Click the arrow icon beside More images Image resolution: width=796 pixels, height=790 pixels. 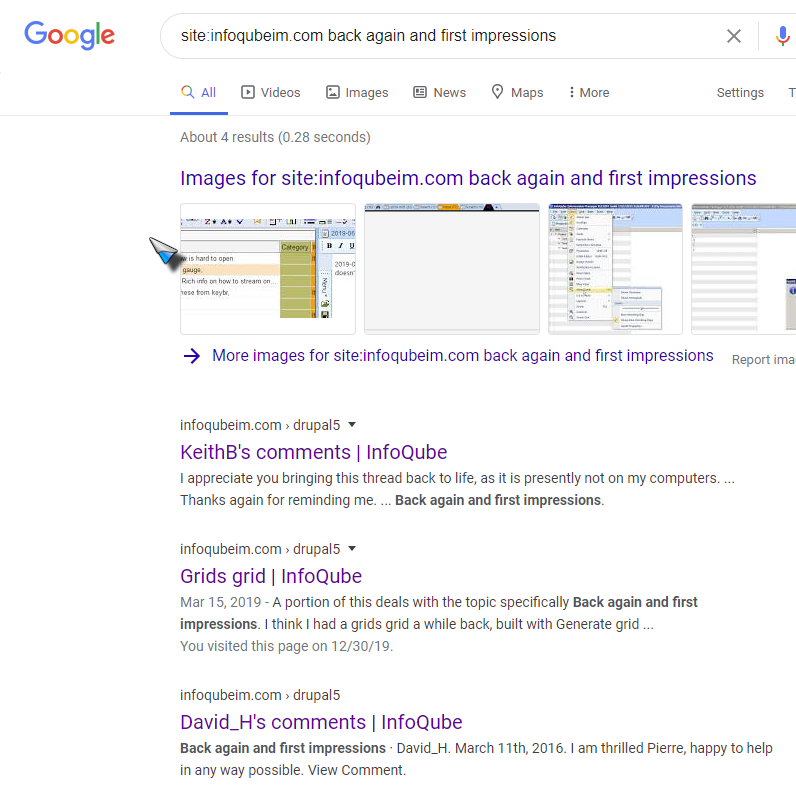[192, 356]
